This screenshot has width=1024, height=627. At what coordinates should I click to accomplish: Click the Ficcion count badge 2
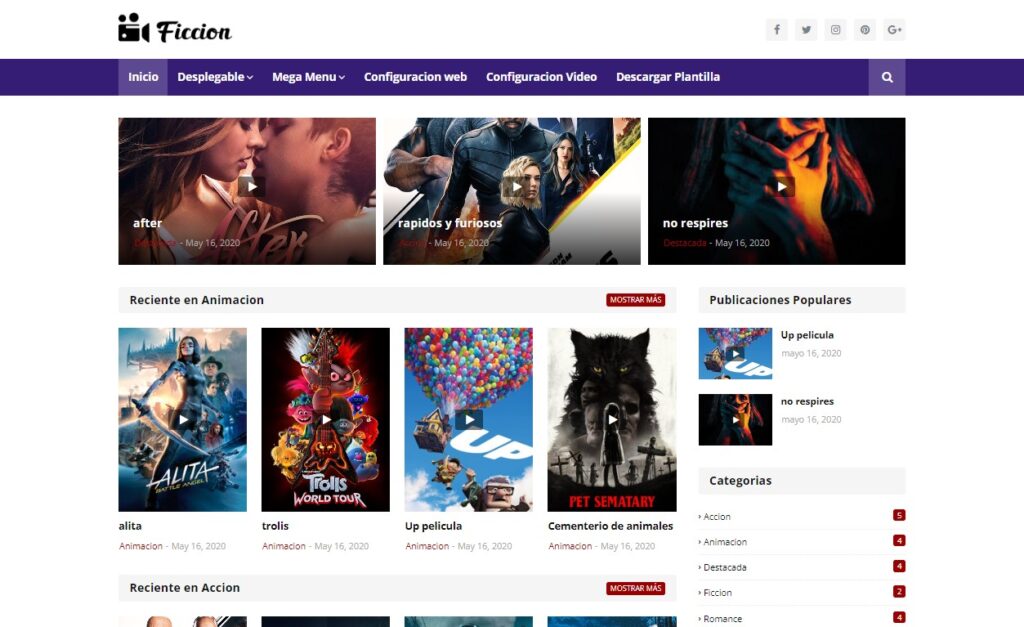click(899, 592)
